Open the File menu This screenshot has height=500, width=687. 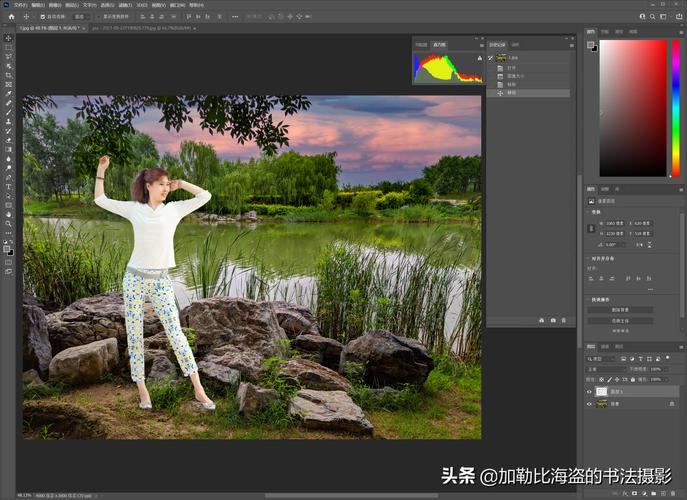pos(21,5)
